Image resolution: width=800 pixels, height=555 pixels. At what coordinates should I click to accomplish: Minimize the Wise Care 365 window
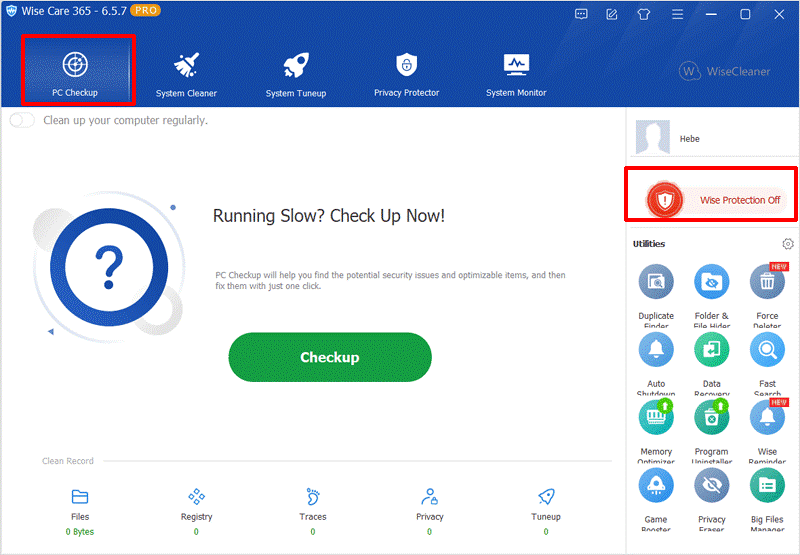[x=711, y=14]
